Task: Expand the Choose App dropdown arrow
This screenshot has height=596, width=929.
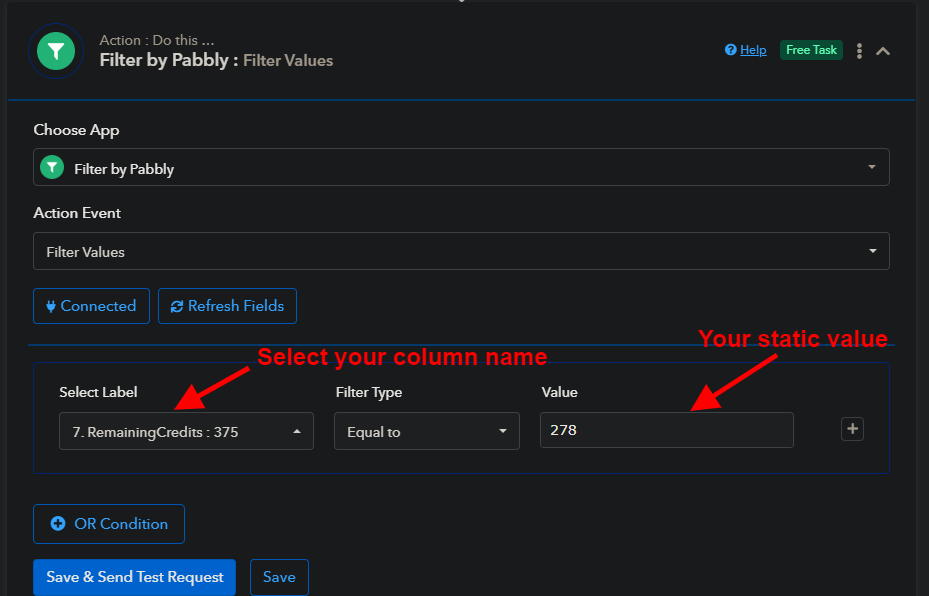Action: point(871,167)
